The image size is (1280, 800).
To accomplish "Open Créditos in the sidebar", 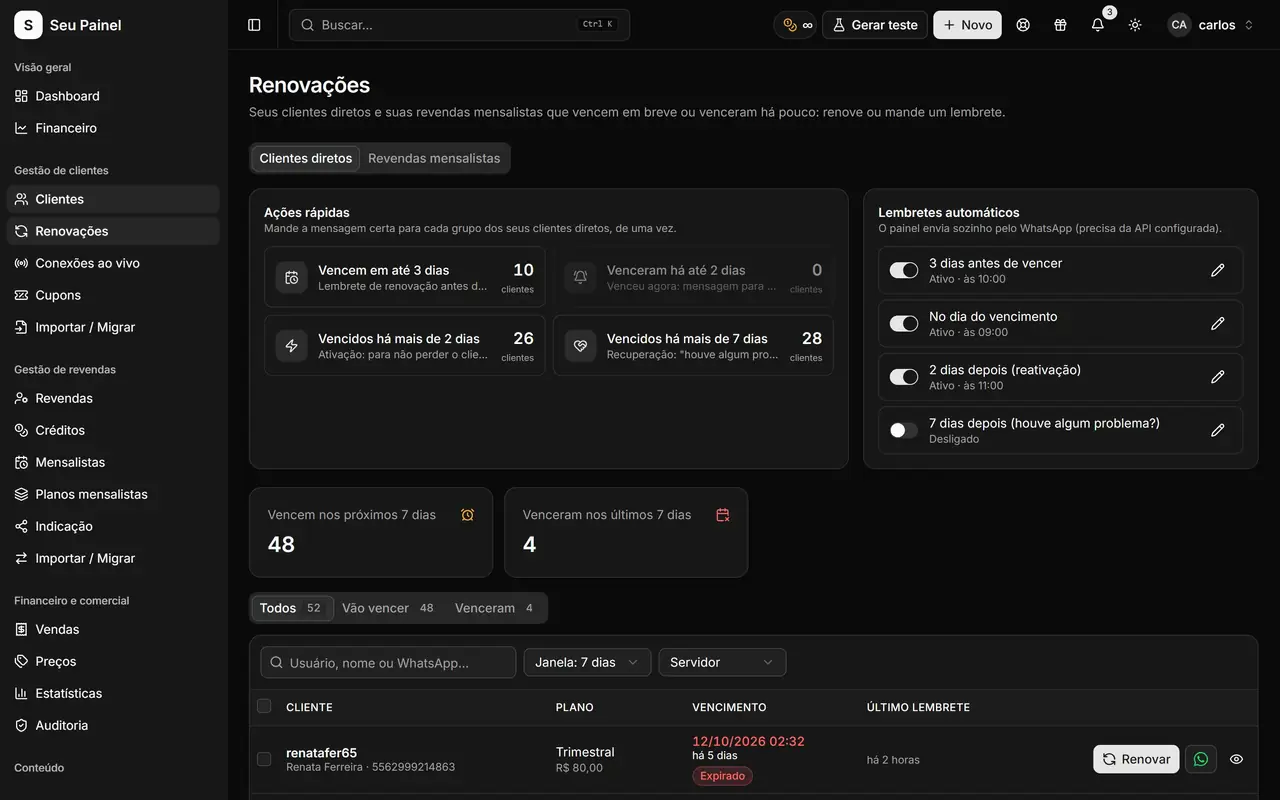I will click(113, 430).
